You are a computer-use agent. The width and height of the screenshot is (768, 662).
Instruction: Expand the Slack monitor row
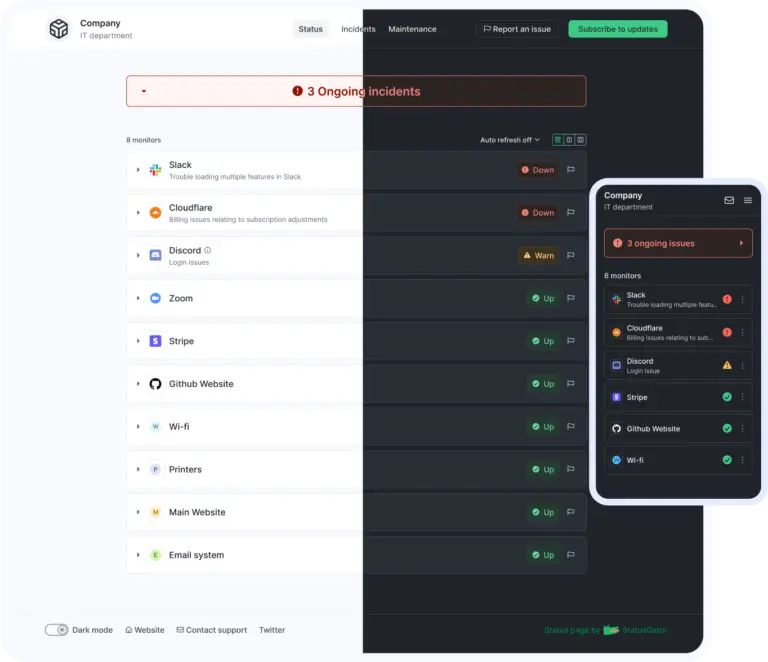pos(138,170)
